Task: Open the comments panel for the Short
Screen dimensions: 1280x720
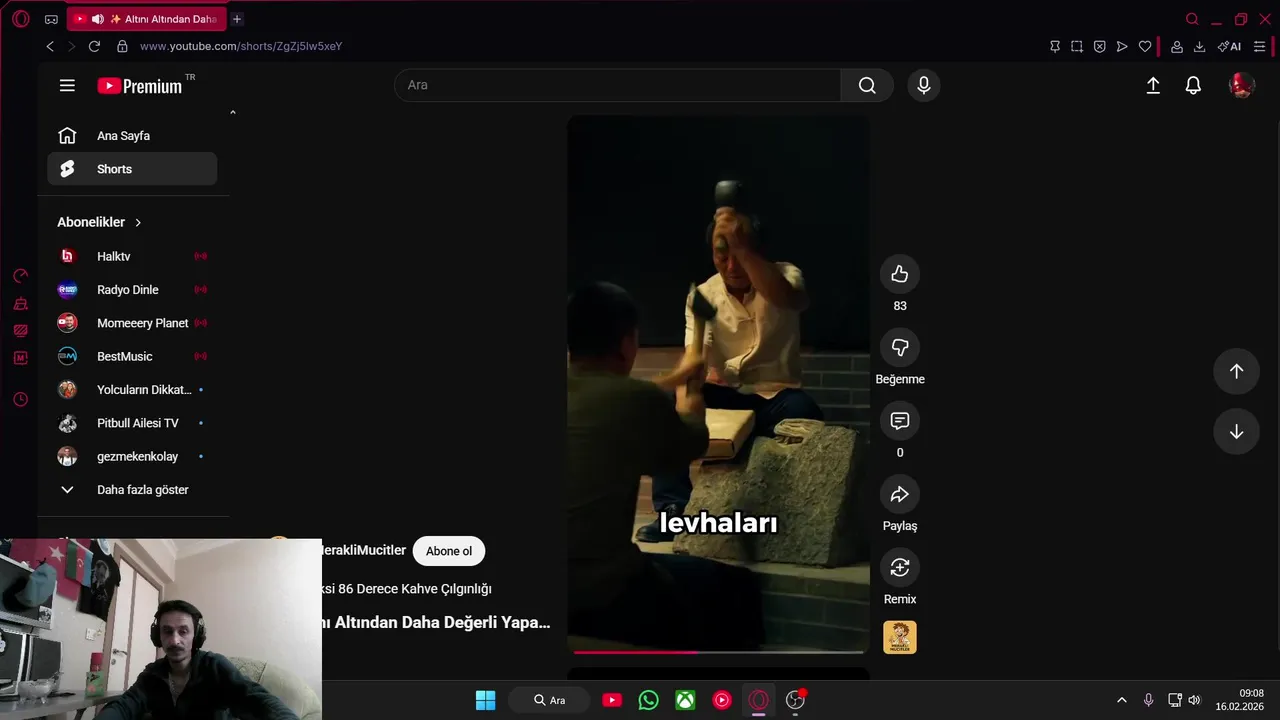Action: click(900, 421)
